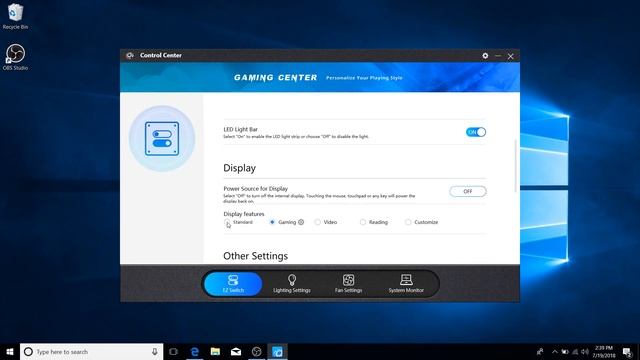Open Recycle Bin on desktop
Viewport: 640px width, 360px height.
tap(15, 16)
